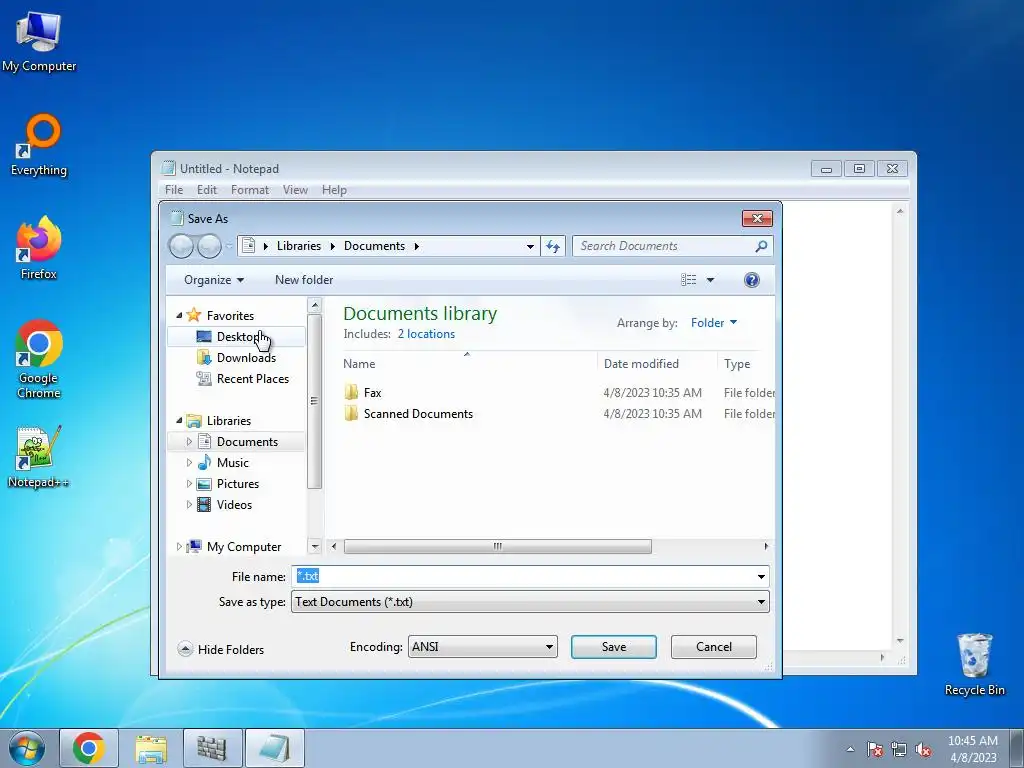Open Chrome from the taskbar

pyautogui.click(x=89, y=748)
